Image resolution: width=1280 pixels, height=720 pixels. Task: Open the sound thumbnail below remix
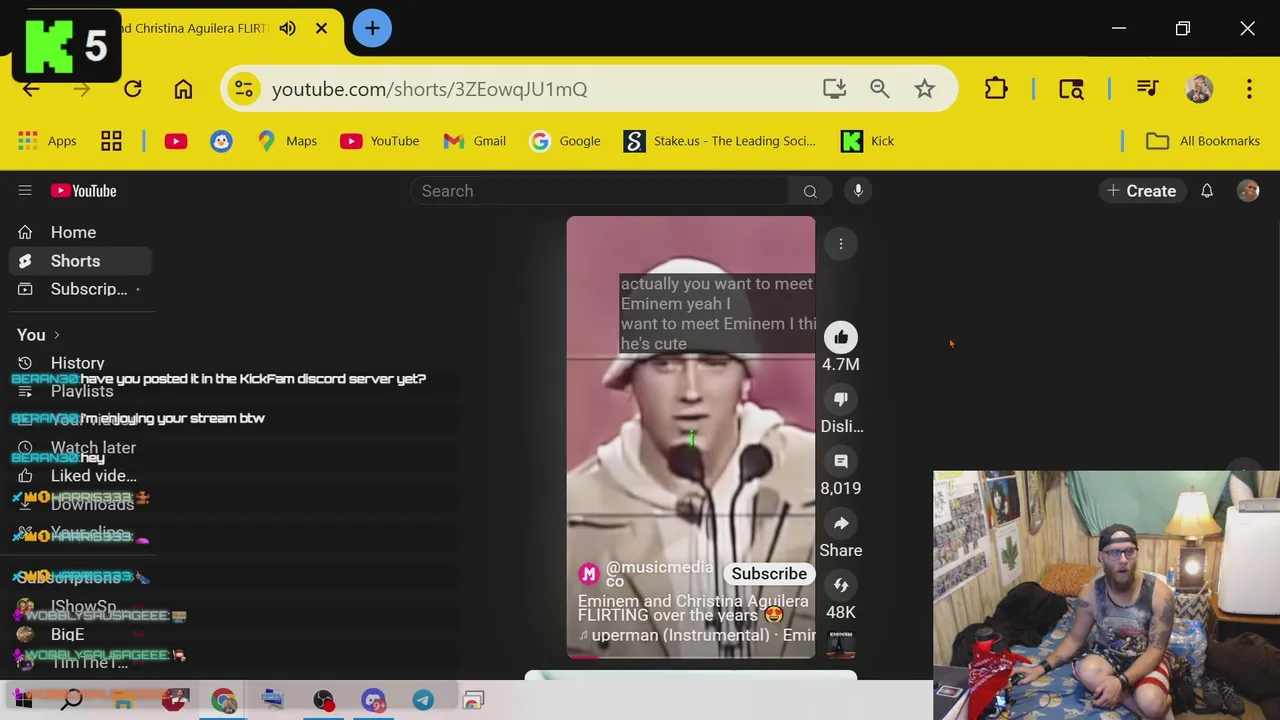841,643
